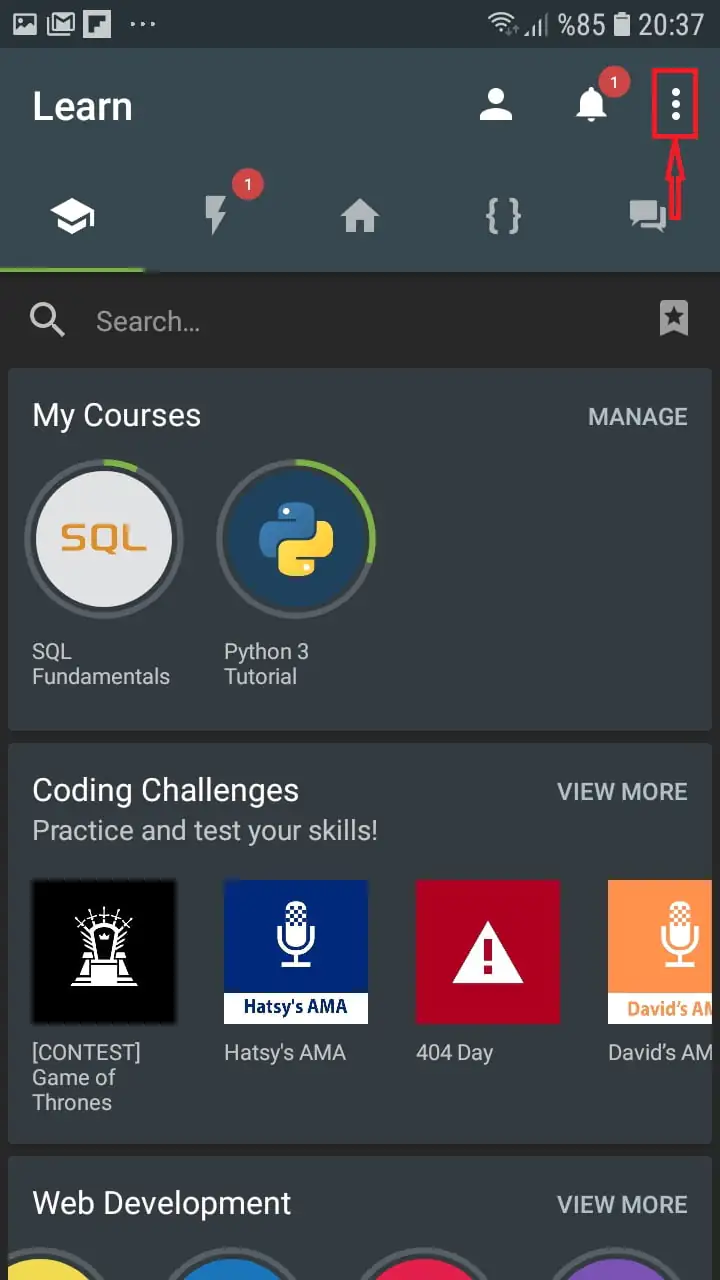Open the Python 3 Tutorial course

[296, 540]
